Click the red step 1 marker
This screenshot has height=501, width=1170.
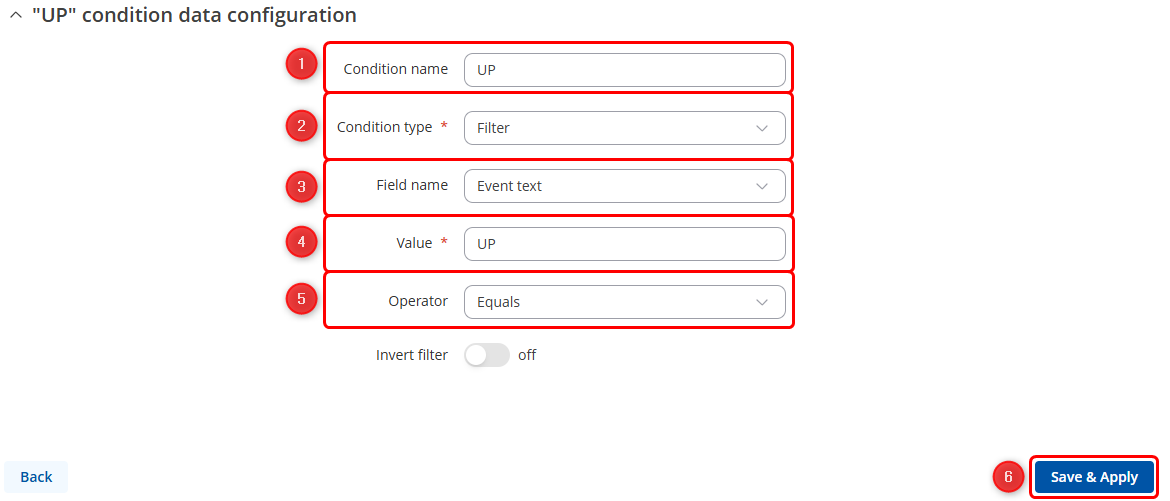click(301, 66)
